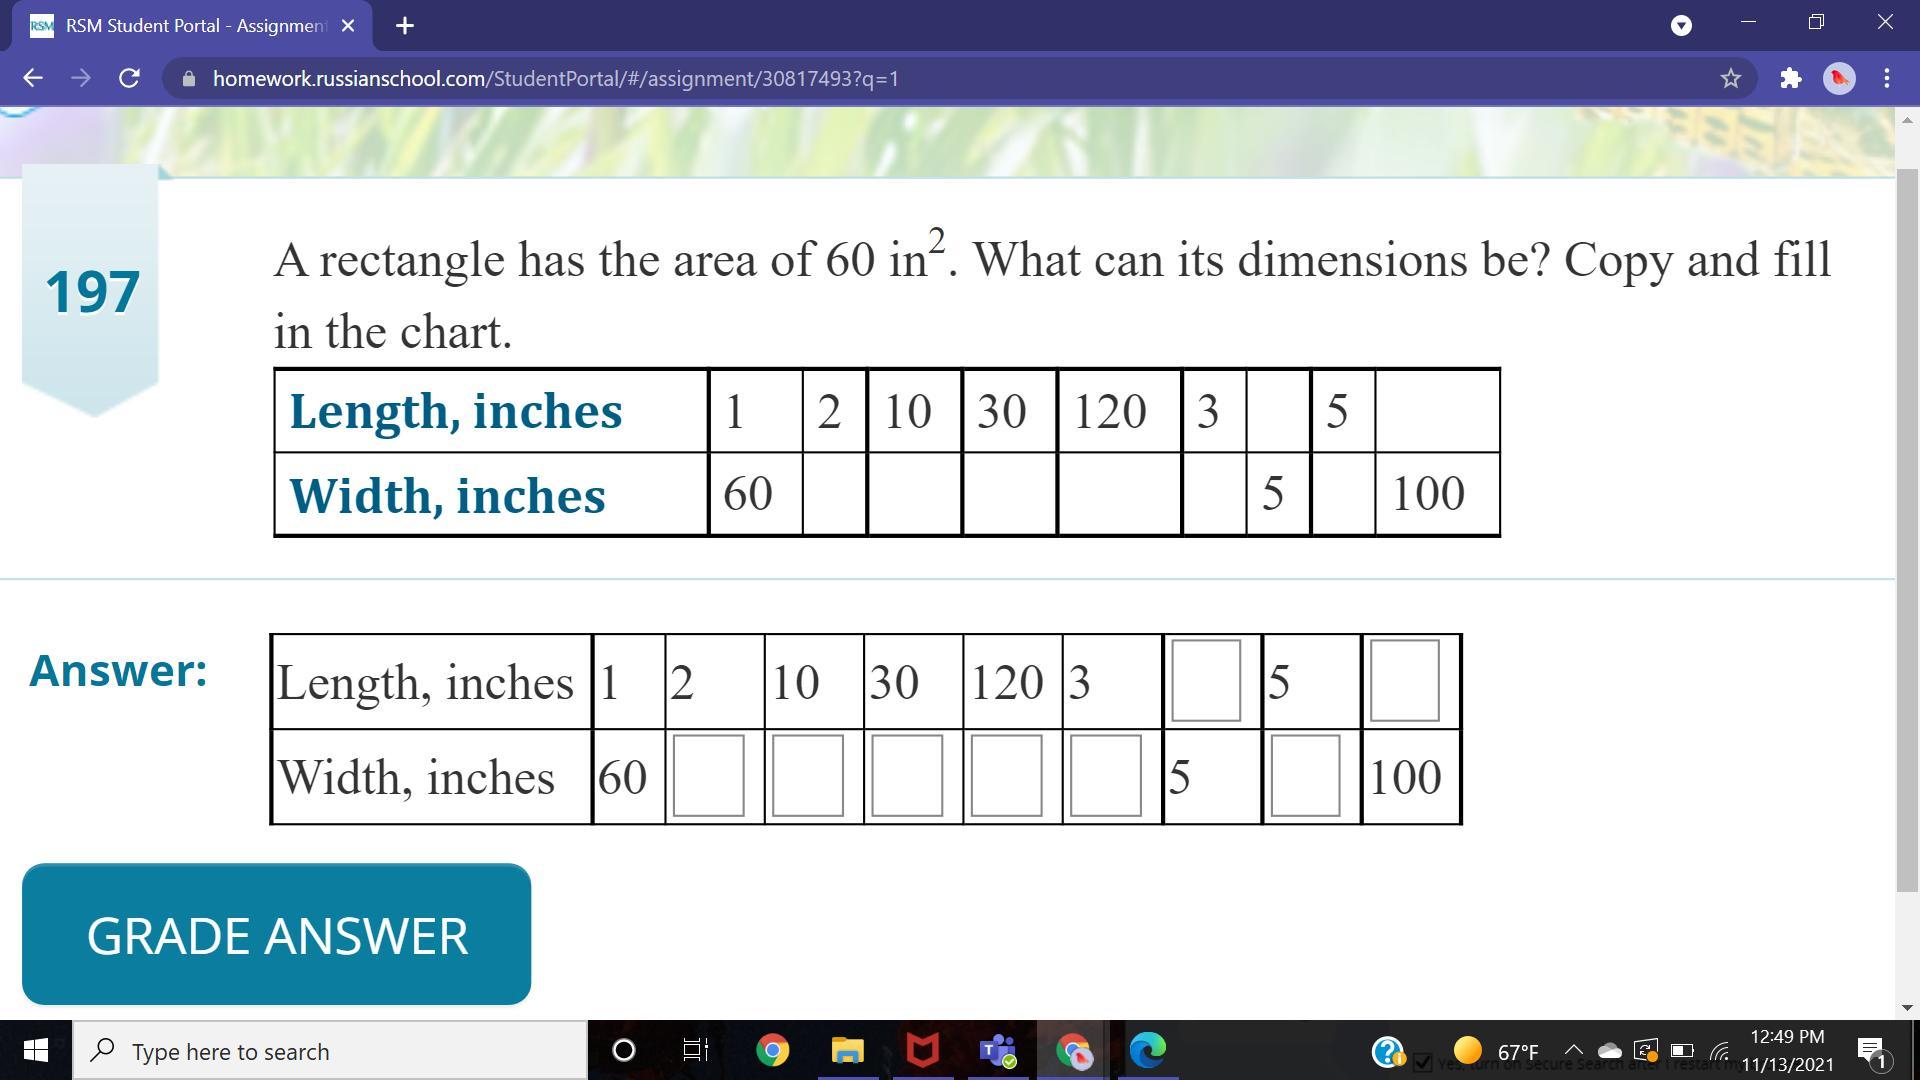The image size is (1920, 1080).
Task: Click the back navigation arrow
Action: coord(33,78)
